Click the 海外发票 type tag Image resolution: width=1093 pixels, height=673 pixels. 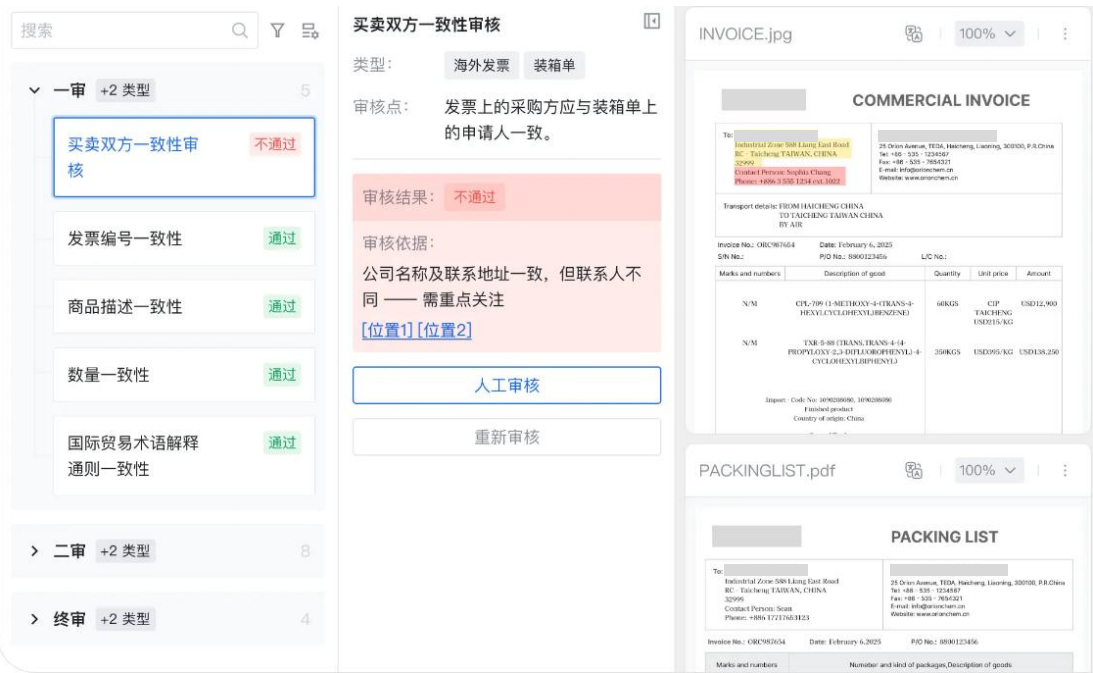point(482,66)
